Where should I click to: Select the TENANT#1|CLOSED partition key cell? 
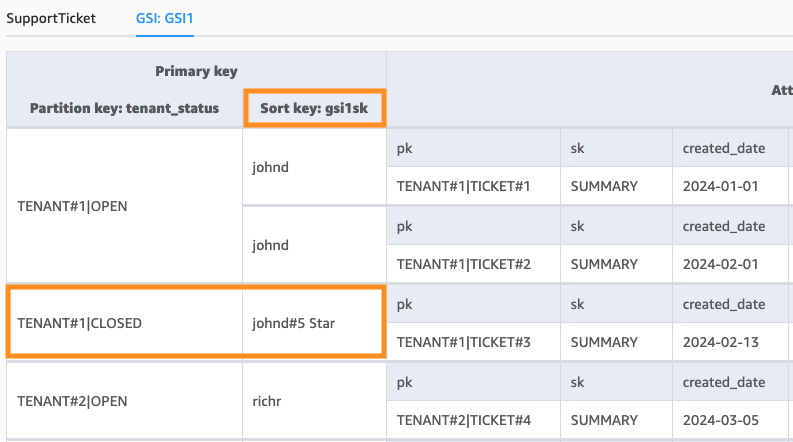(x=80, y=323)
